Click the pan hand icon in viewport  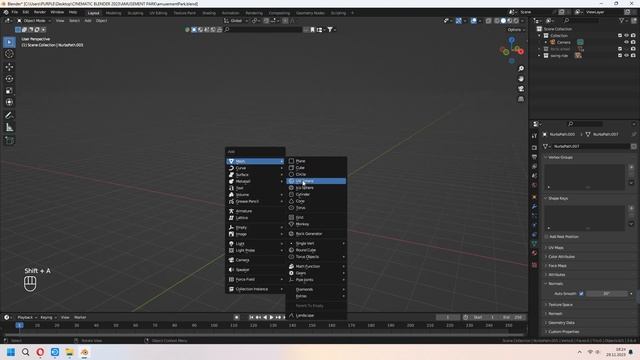click(x=521, y=79)
